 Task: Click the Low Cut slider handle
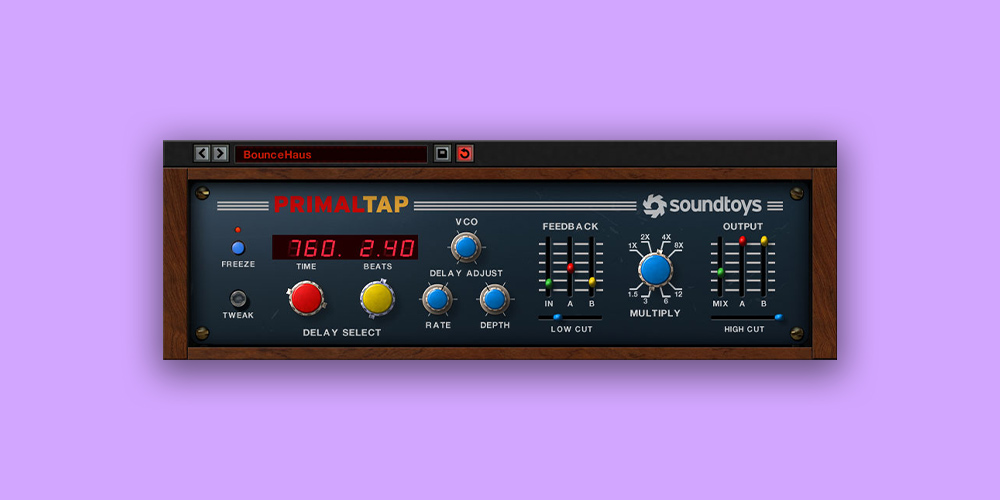(557, 317)
